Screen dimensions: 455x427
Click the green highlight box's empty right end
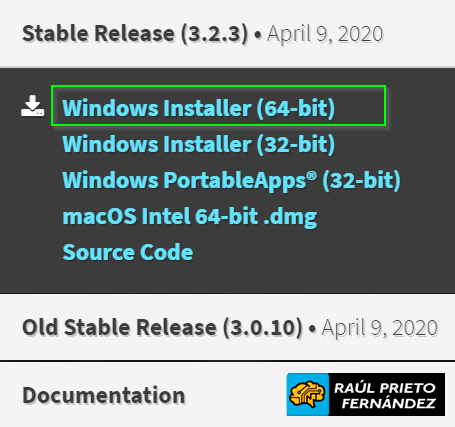[x=360, y=106]
